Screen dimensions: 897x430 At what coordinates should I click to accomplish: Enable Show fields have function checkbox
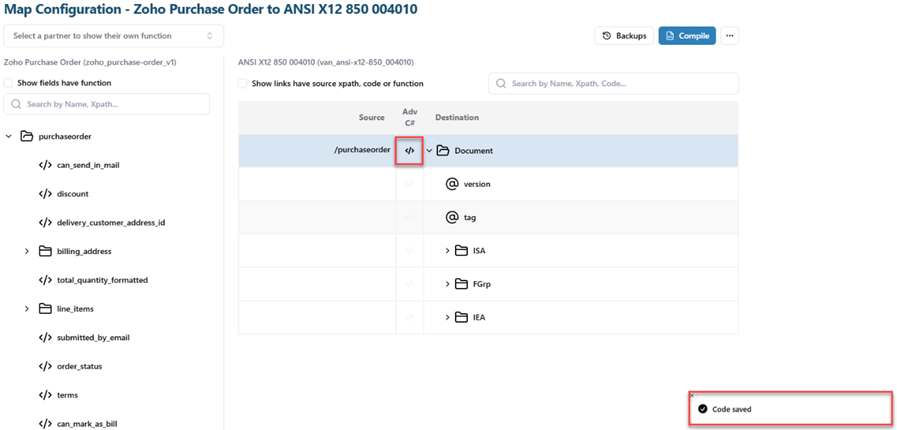tap(8, 83)
